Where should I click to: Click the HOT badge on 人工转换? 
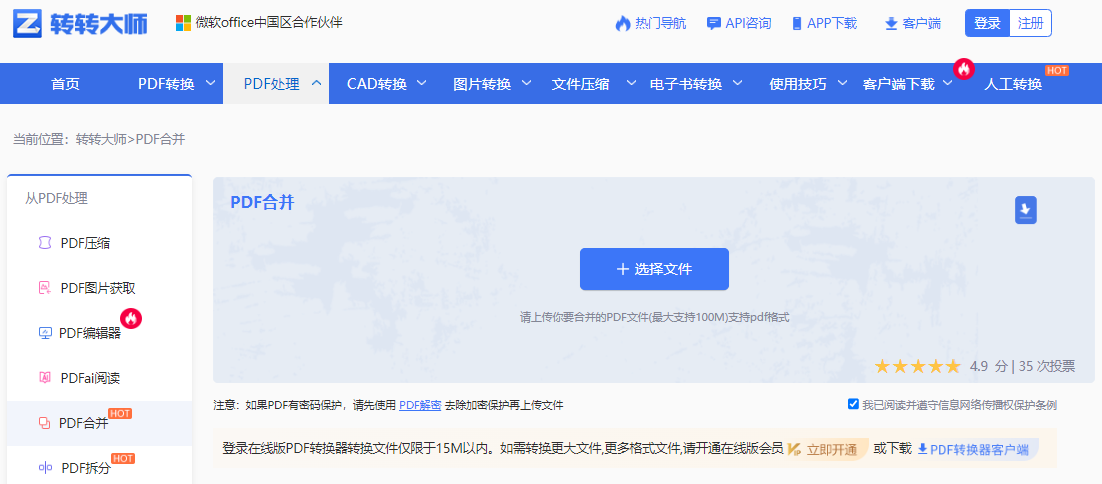[x=1057, y=70]
